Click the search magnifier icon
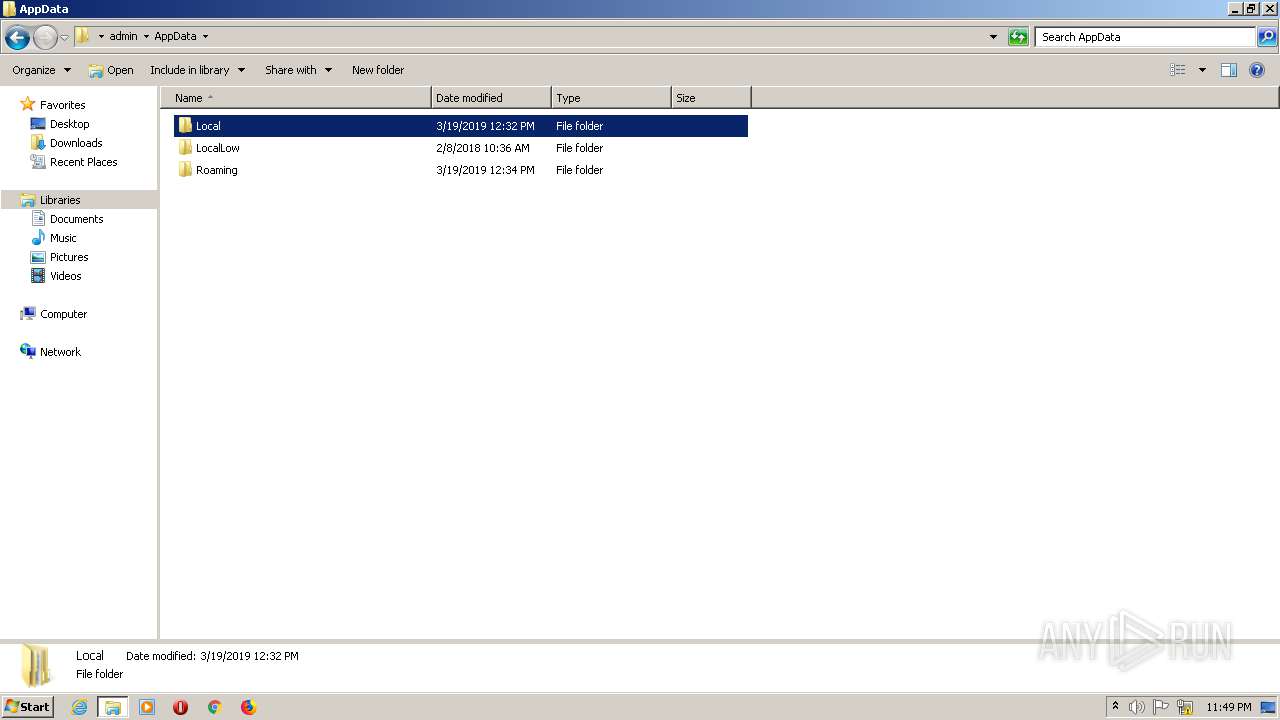 pos(1267,37)
